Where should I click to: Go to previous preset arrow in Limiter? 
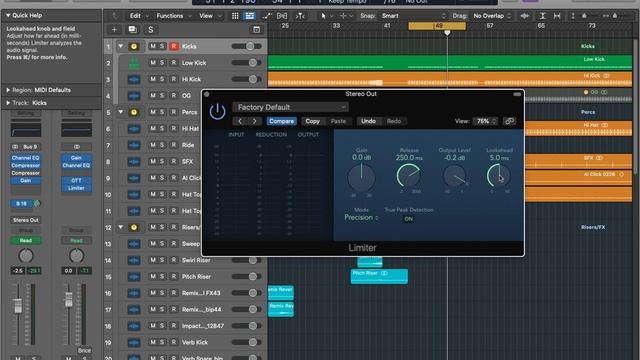pyautogui.click(x=240, y=121)
